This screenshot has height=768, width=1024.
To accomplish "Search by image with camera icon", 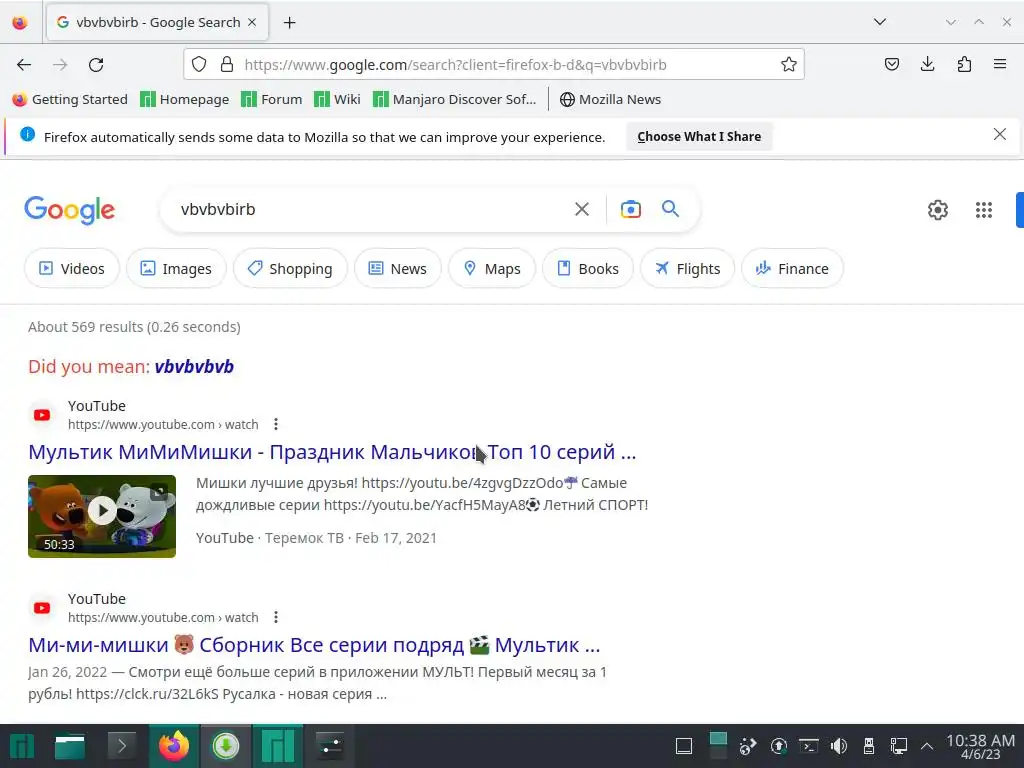I will 630,209.
